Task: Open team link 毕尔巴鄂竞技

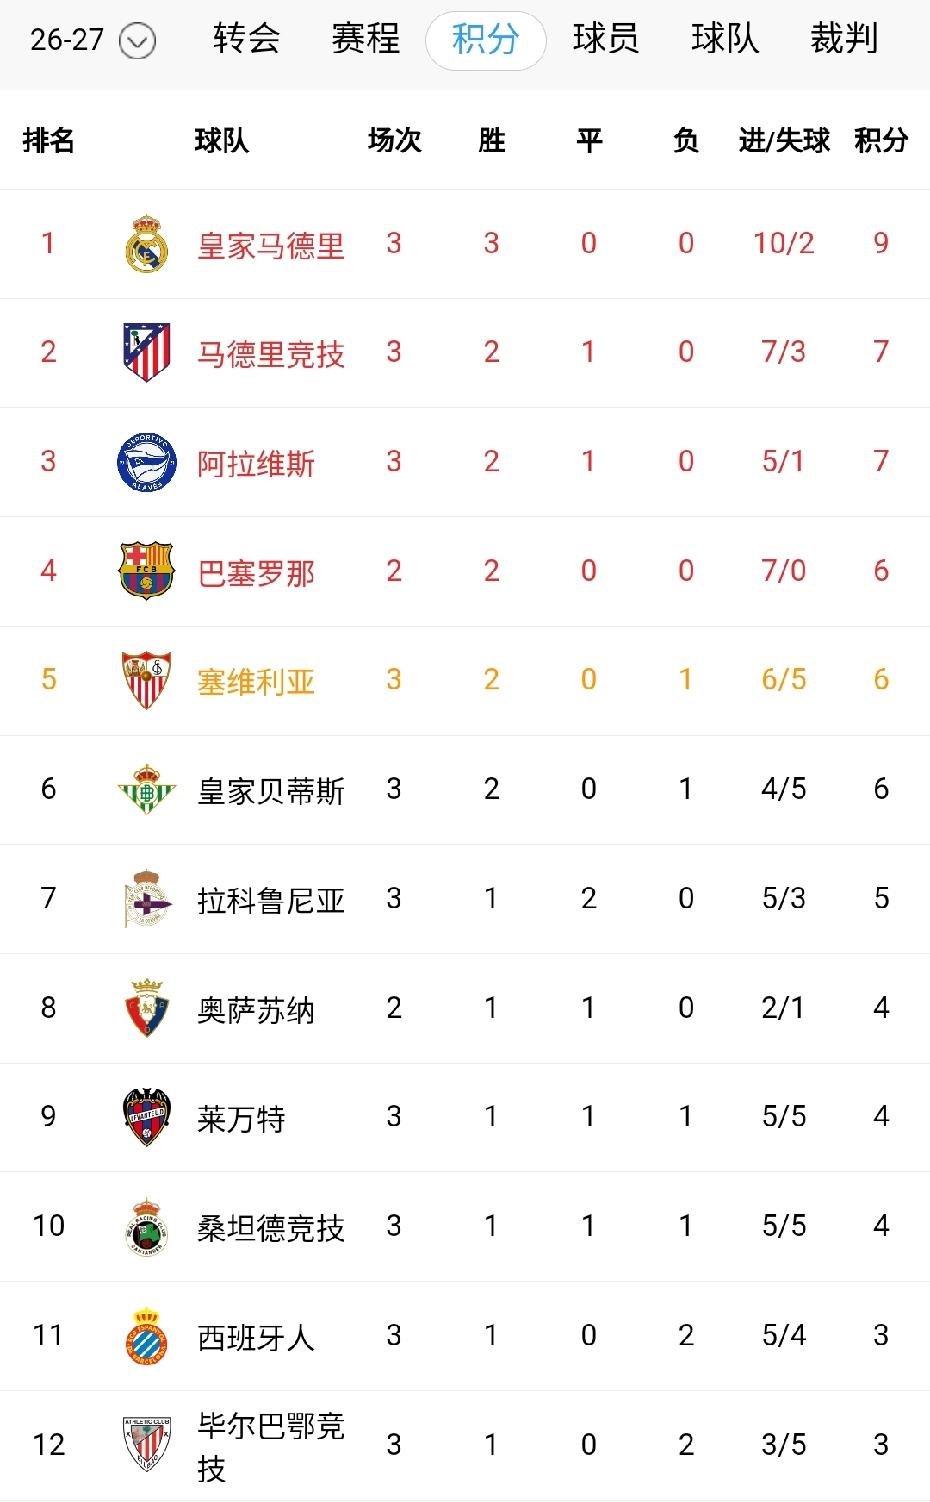Action: (x=271, y=1446)
